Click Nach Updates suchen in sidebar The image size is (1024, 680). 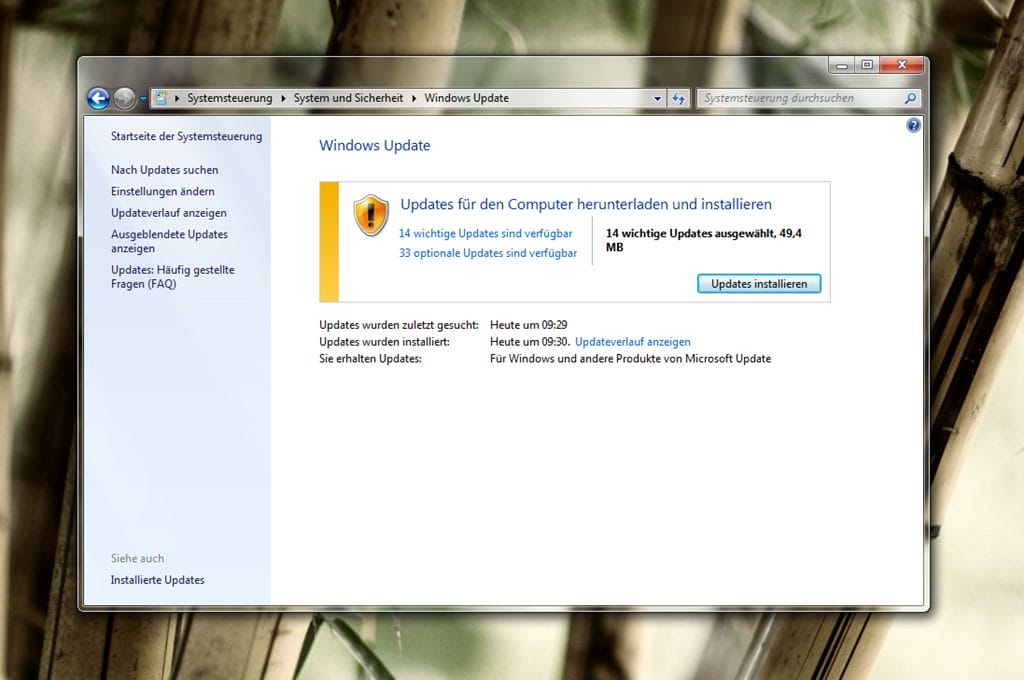(164, 170)
